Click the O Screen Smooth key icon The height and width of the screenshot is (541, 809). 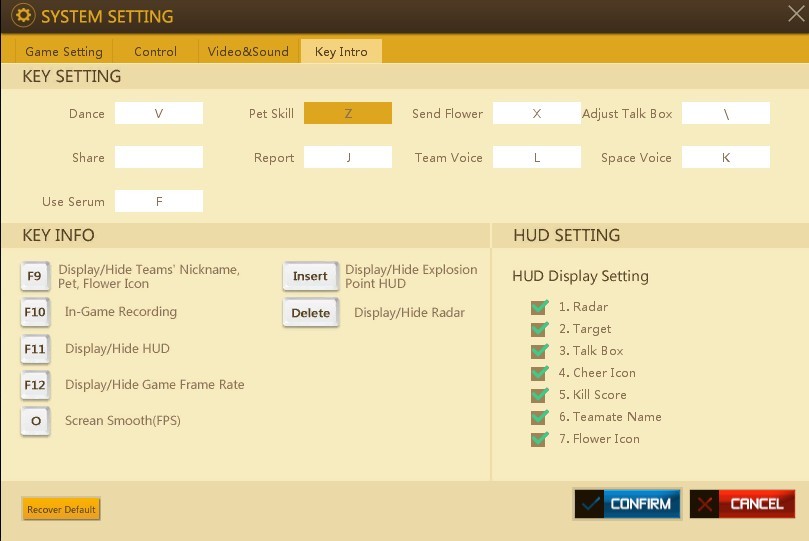pos(35,421)
